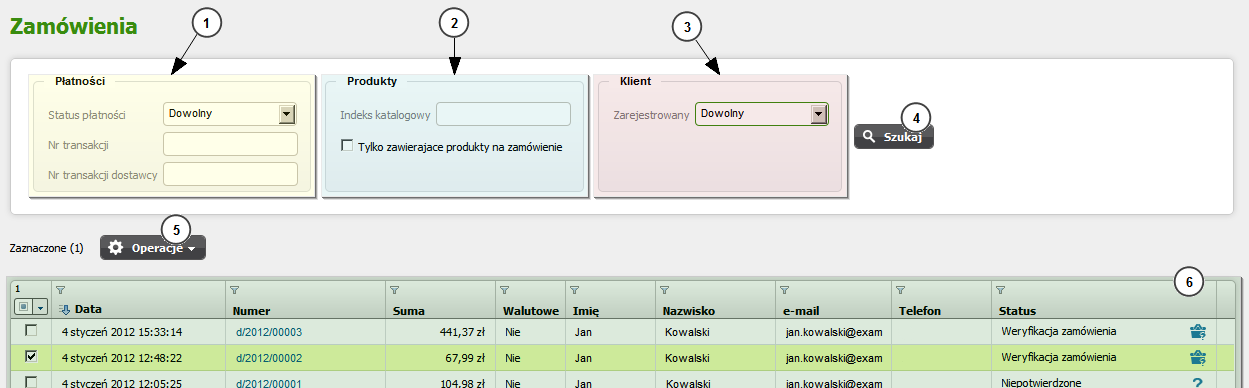Sort table by Status column header
Screen dimensions: 1249x388
[x=1018, y=311]
